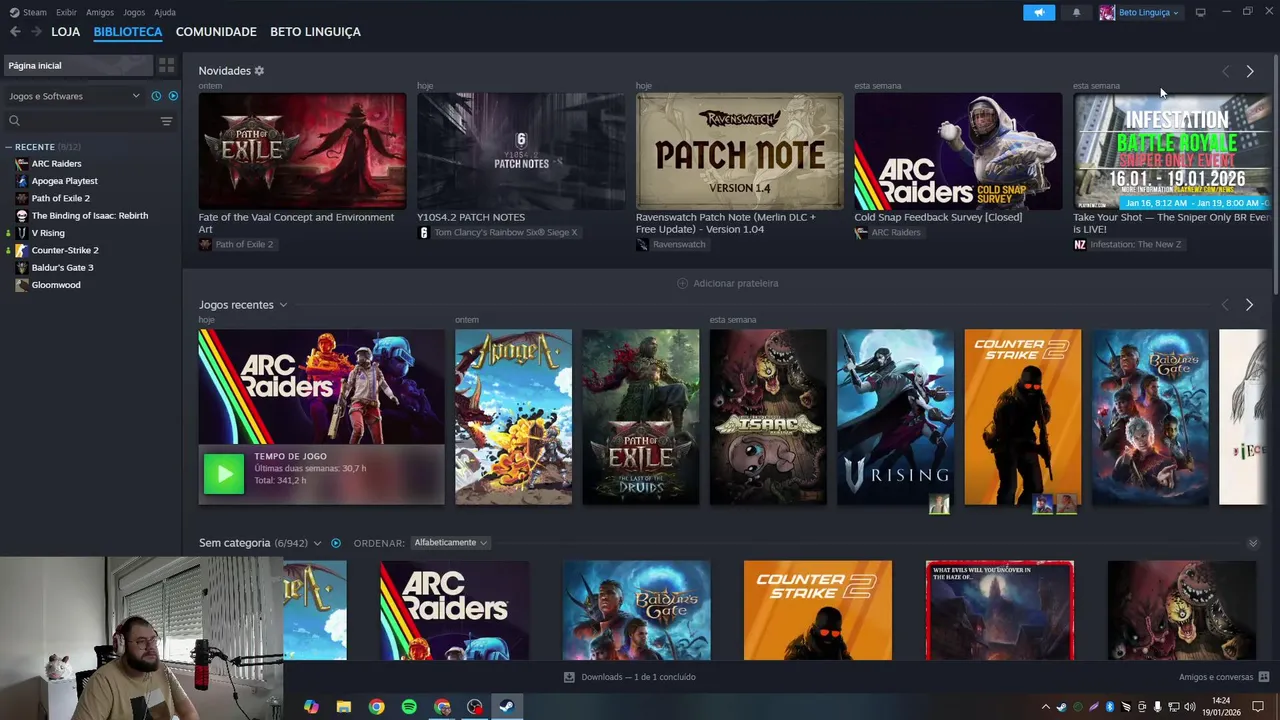Open Windows notification center icon

pos(1258,707)
